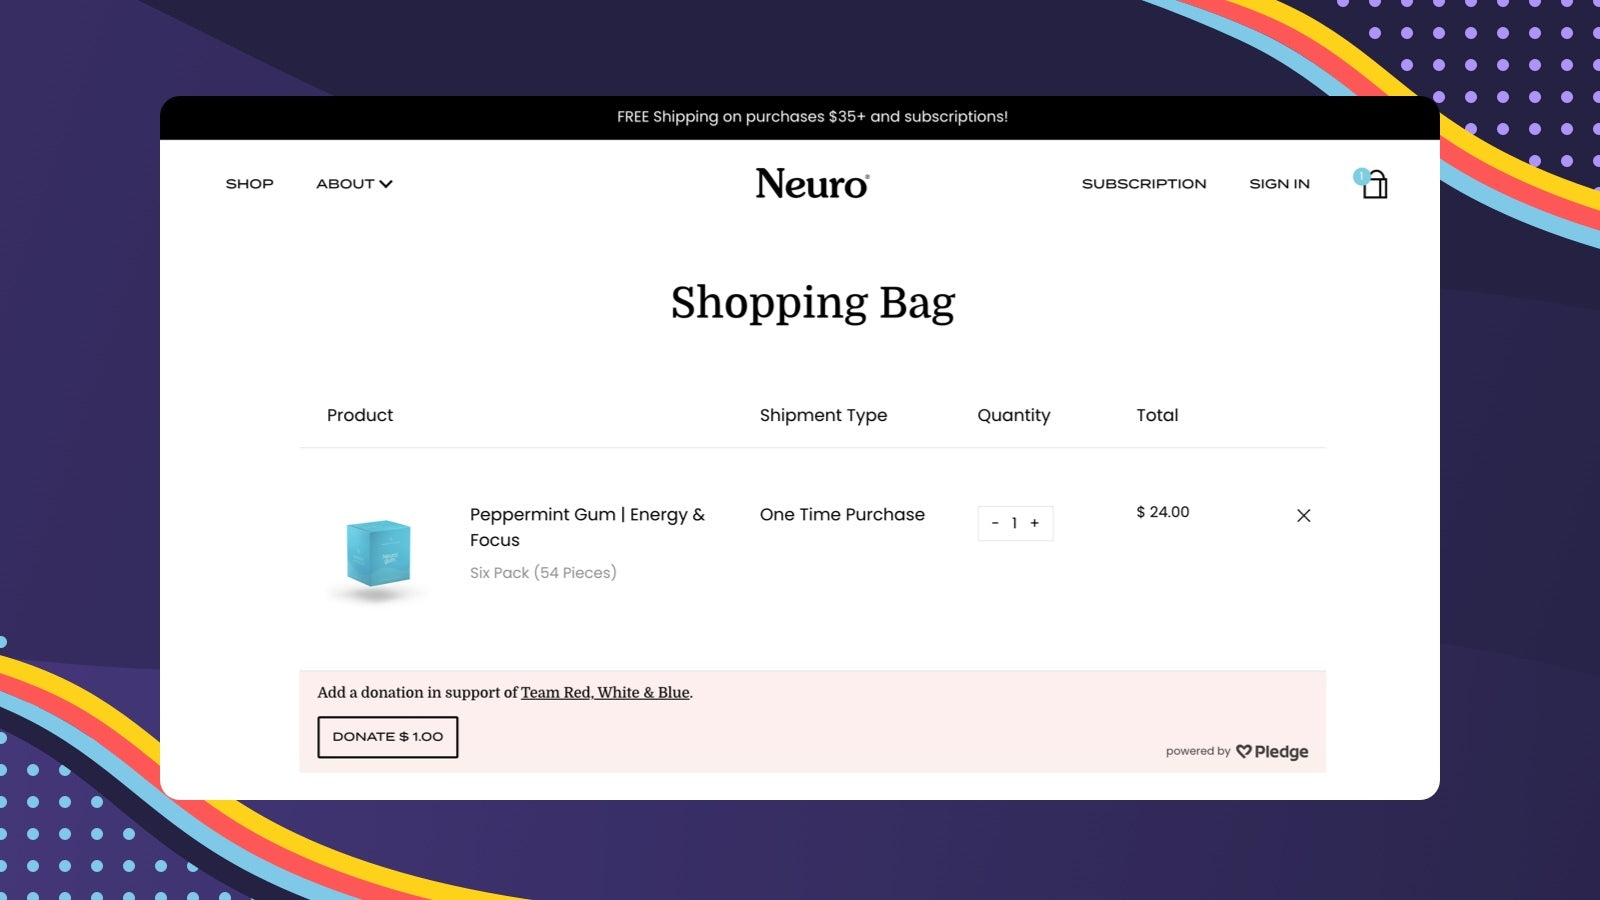
Task: Click the $ 24.00 total price
Action: tap(1163, 512)
